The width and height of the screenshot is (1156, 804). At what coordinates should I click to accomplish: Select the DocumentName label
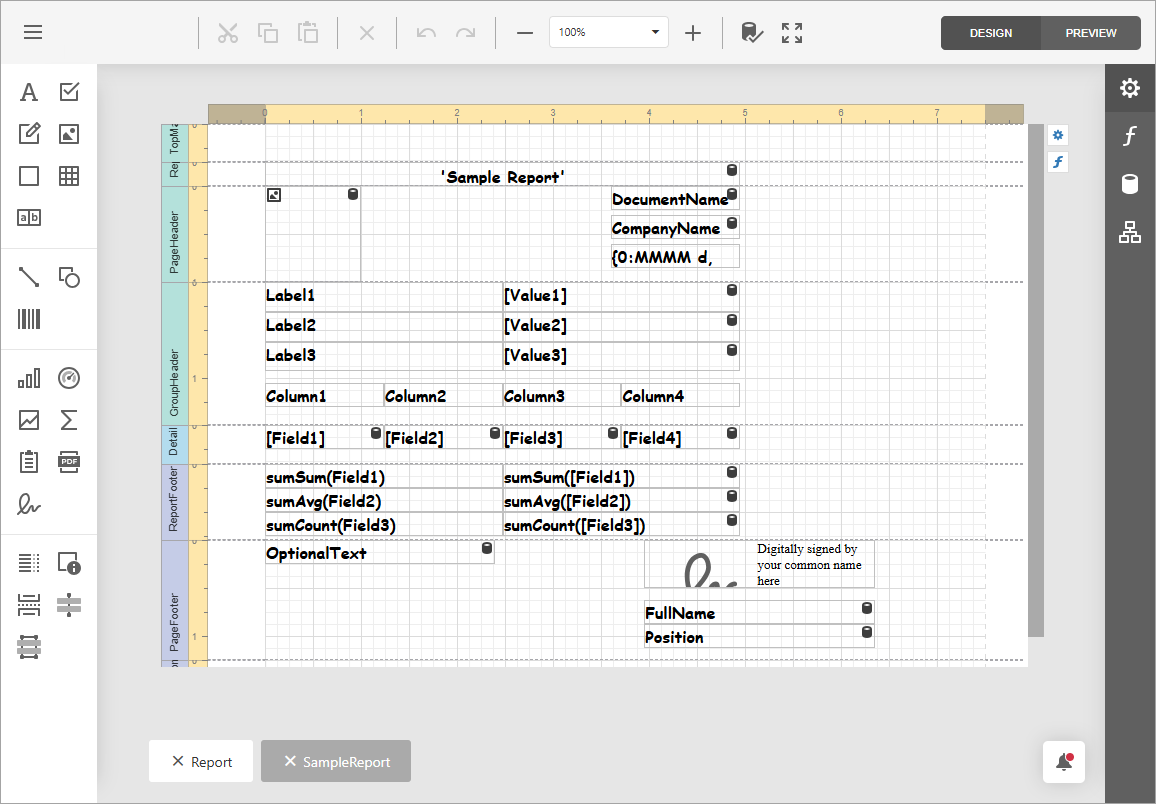[x=675, y=199]
